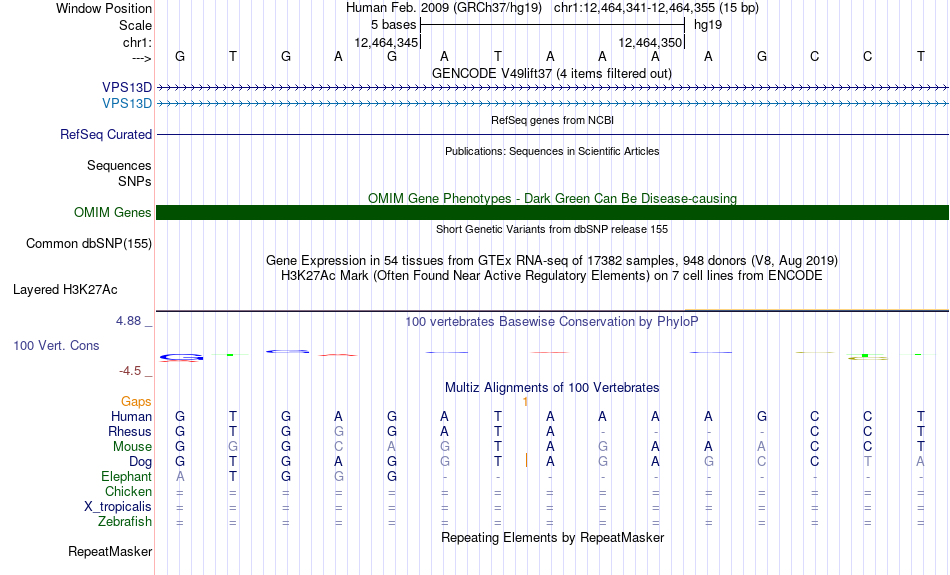
Task: Click the RepeatMasker track label
Action: (110, 552)
